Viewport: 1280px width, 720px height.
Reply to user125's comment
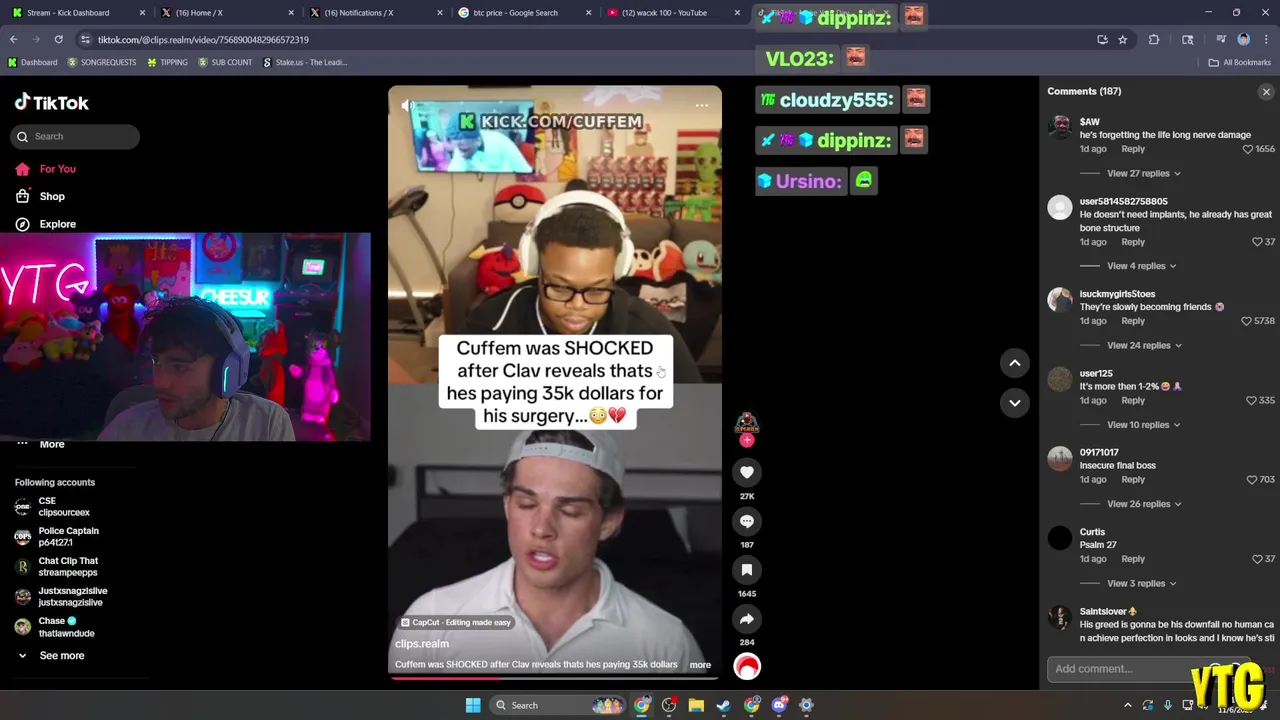tap(1133, 400)
